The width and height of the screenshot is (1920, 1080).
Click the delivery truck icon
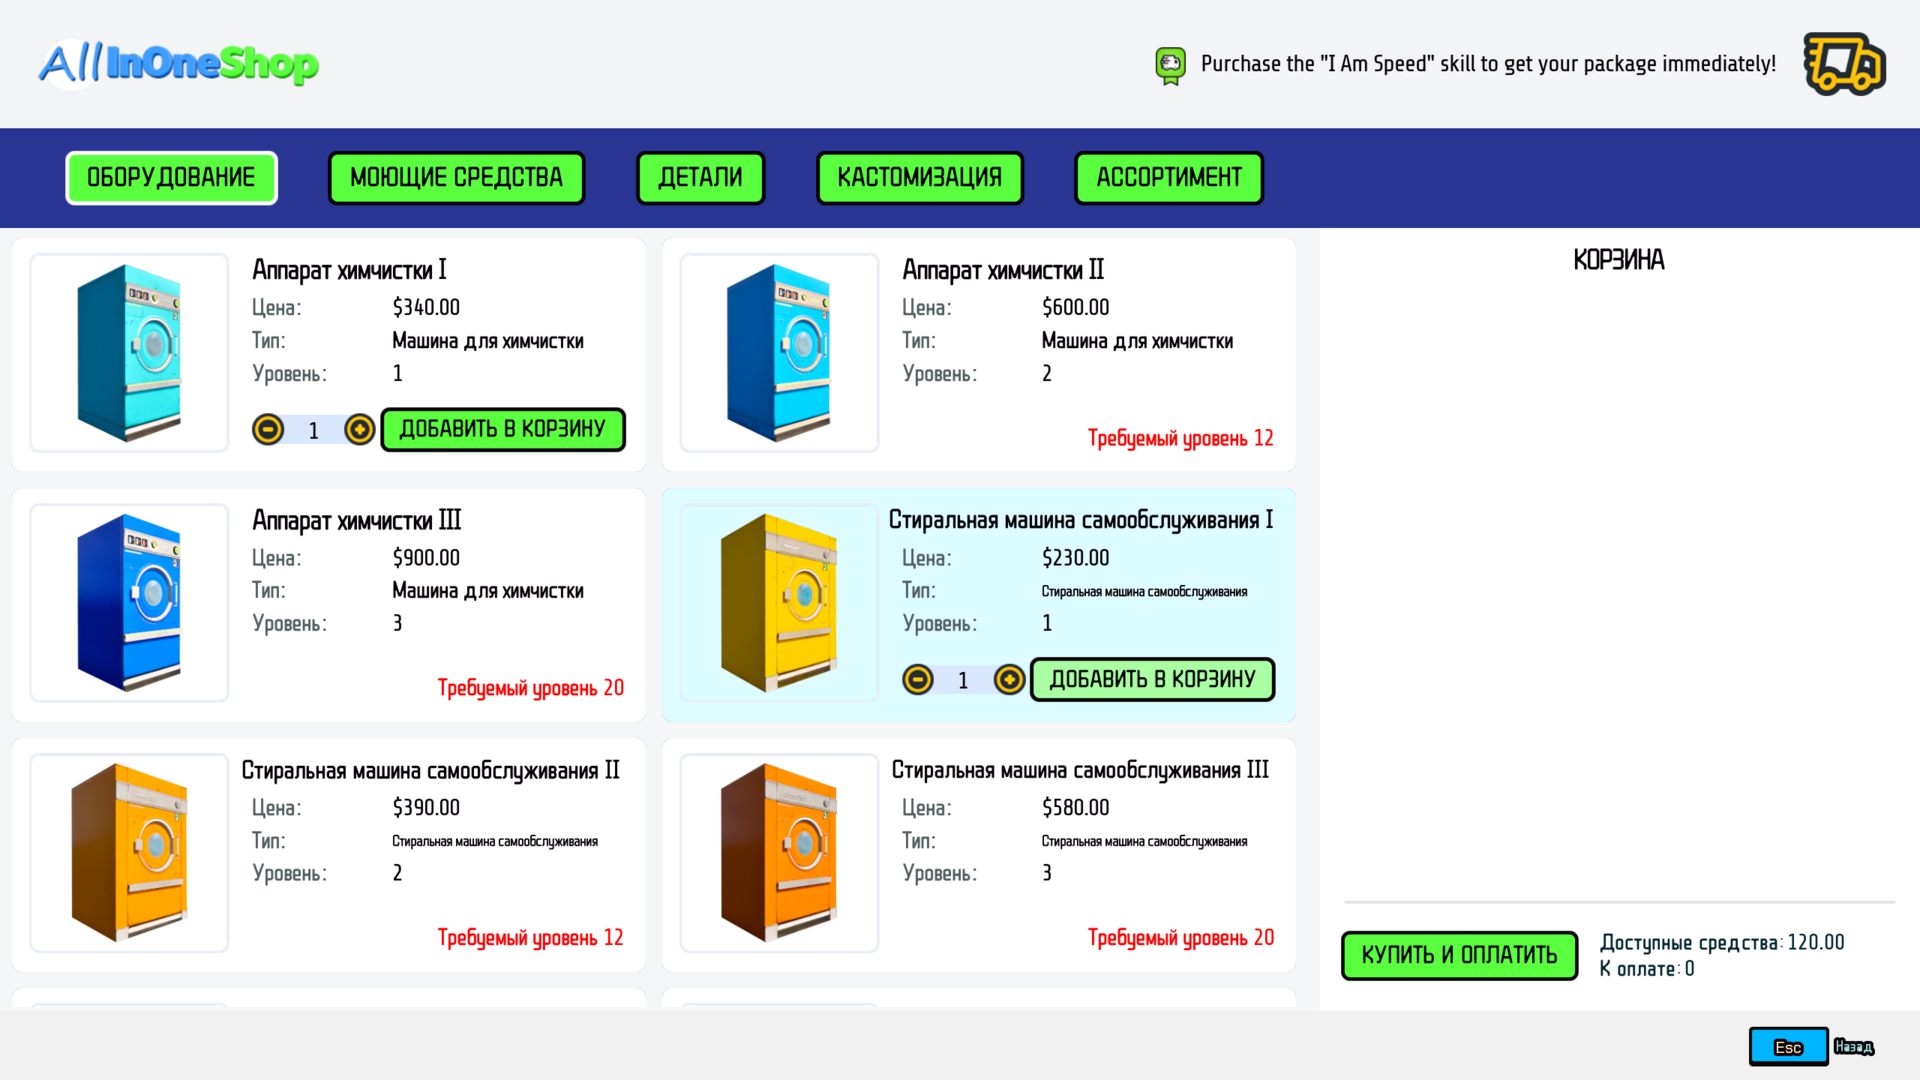coord(1844,64)
